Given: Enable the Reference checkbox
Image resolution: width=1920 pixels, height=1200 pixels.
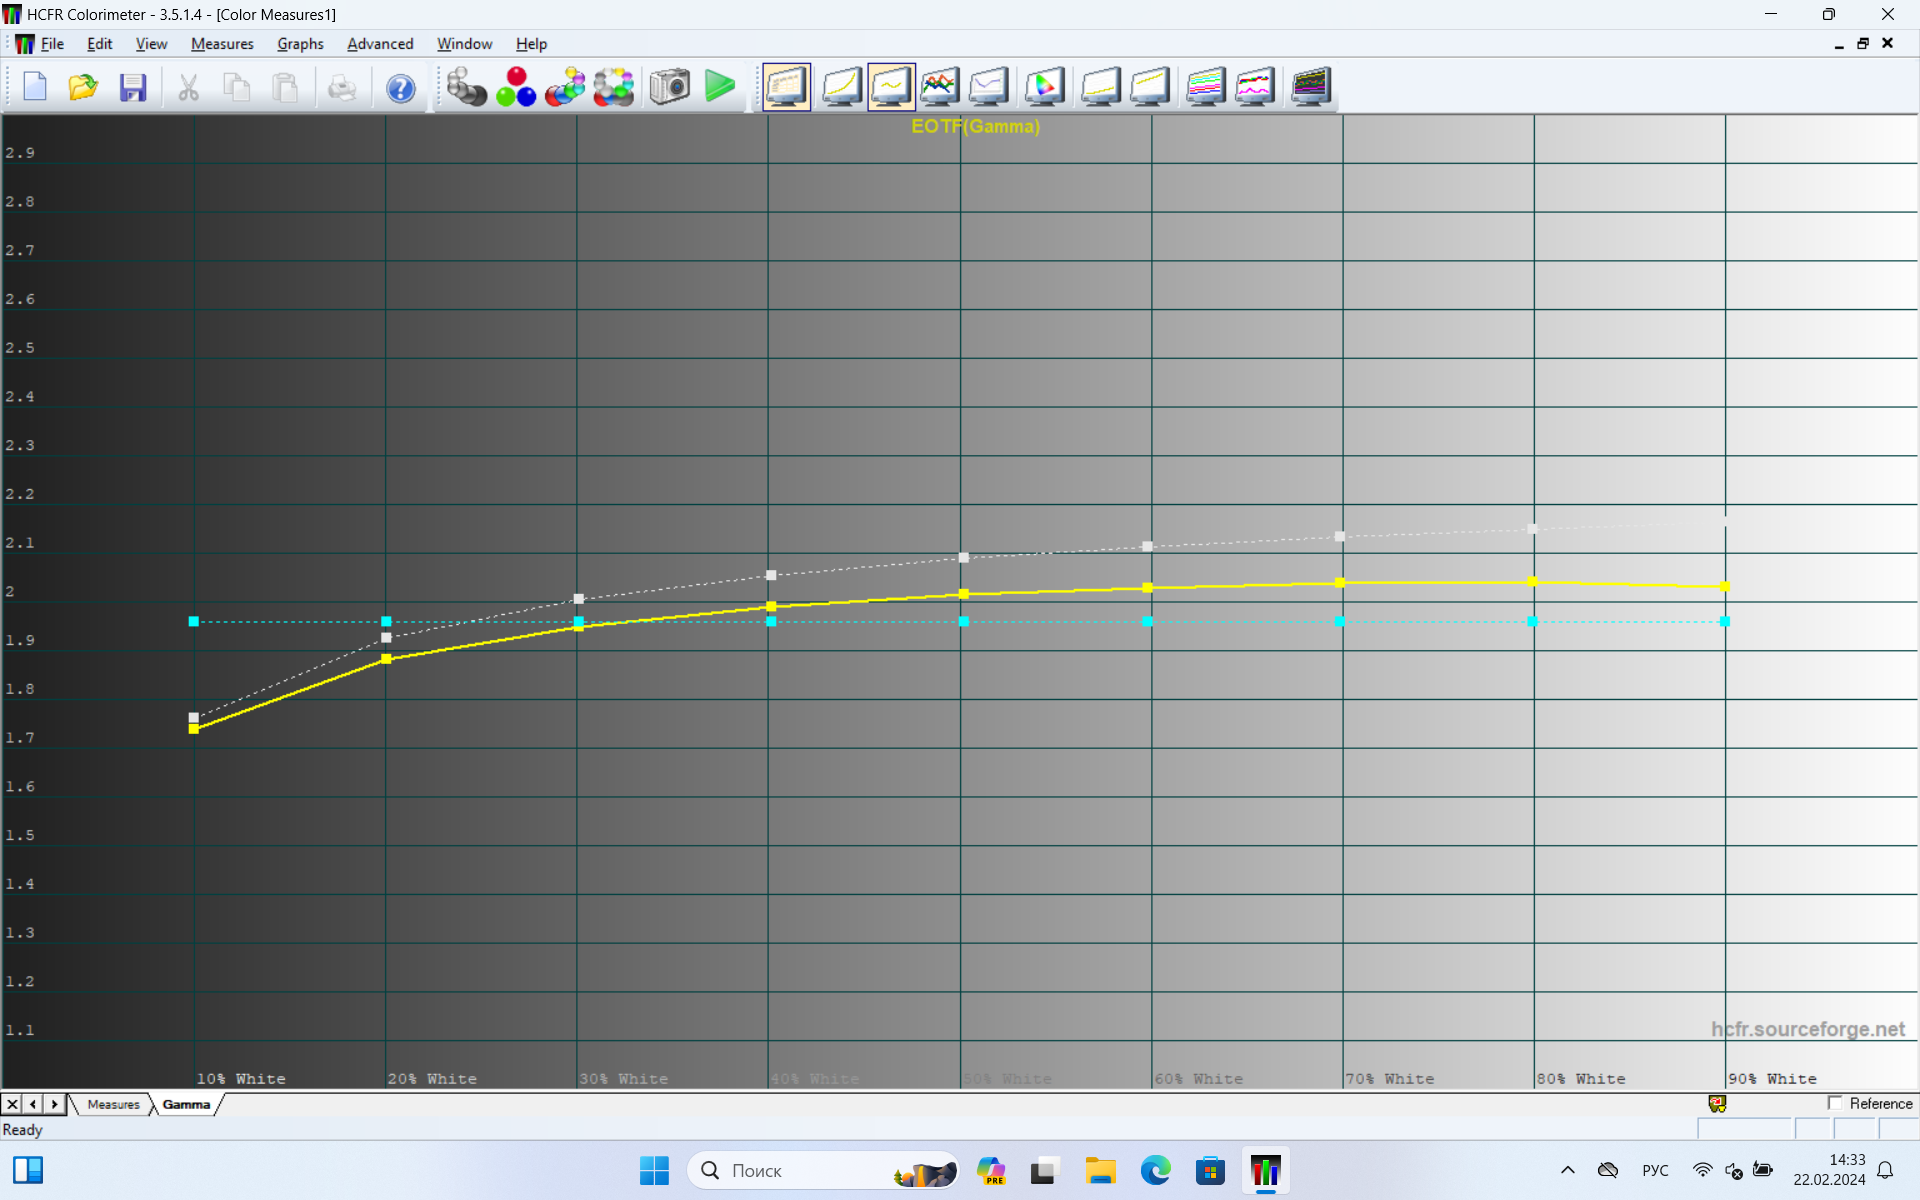Looking at the screenshot, I should point(1835,1103).
